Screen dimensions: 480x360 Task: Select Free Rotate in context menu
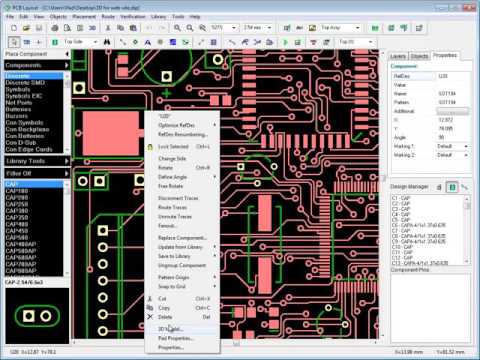pos(182,186)
